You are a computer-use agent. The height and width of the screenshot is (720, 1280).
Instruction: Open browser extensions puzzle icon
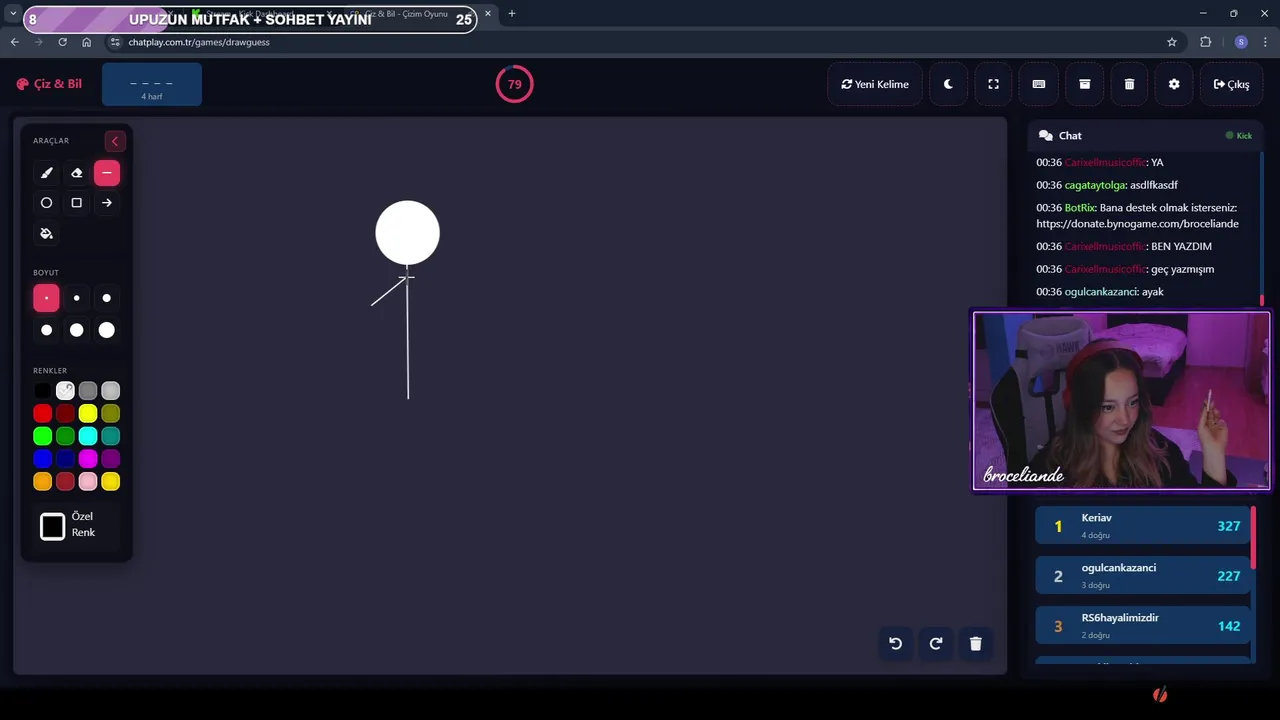pyautogui.click(x=1205, y=42)
